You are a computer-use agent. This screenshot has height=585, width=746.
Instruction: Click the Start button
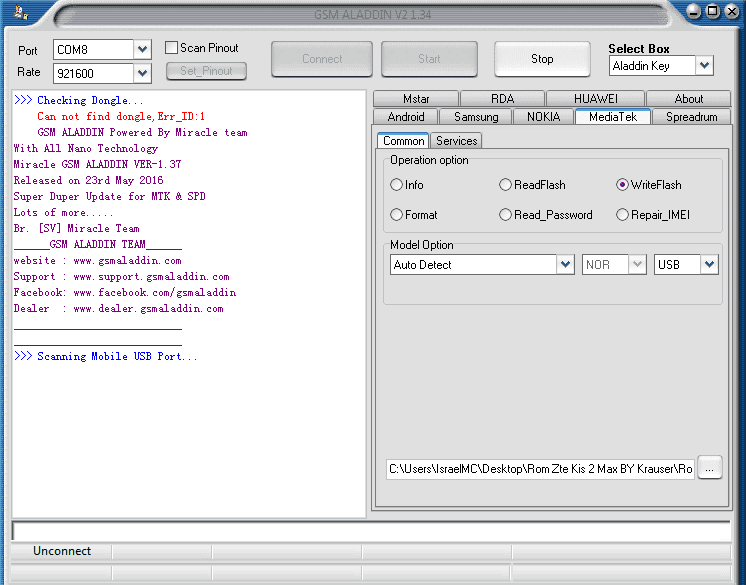coord(429,59)
